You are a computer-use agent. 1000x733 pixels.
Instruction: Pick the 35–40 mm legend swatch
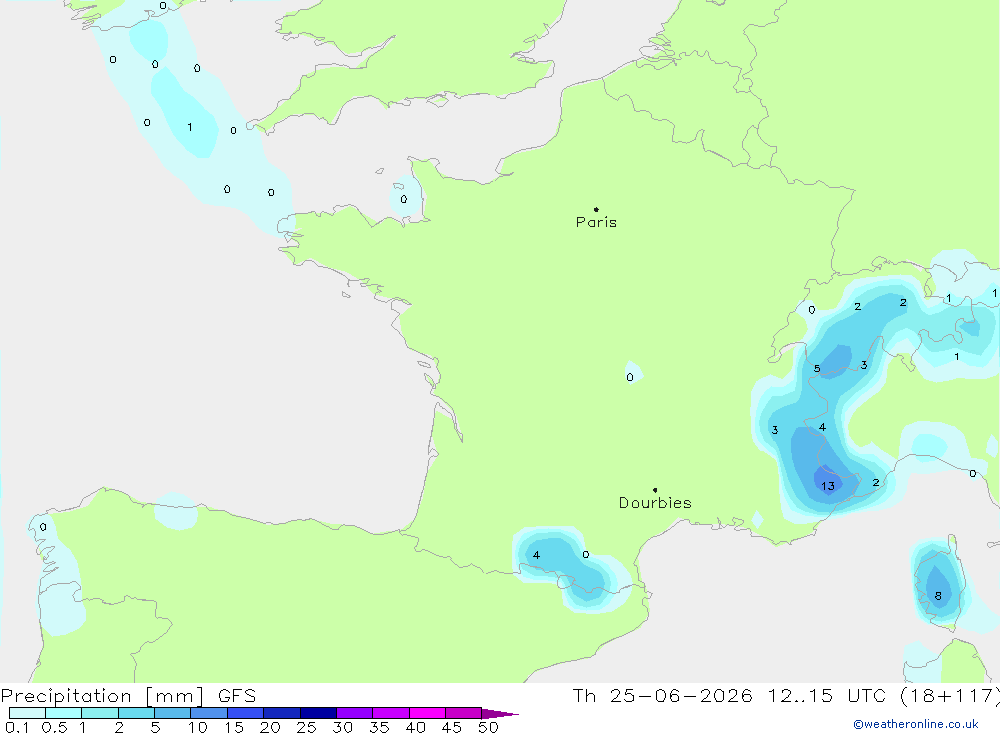coord(391,713)
